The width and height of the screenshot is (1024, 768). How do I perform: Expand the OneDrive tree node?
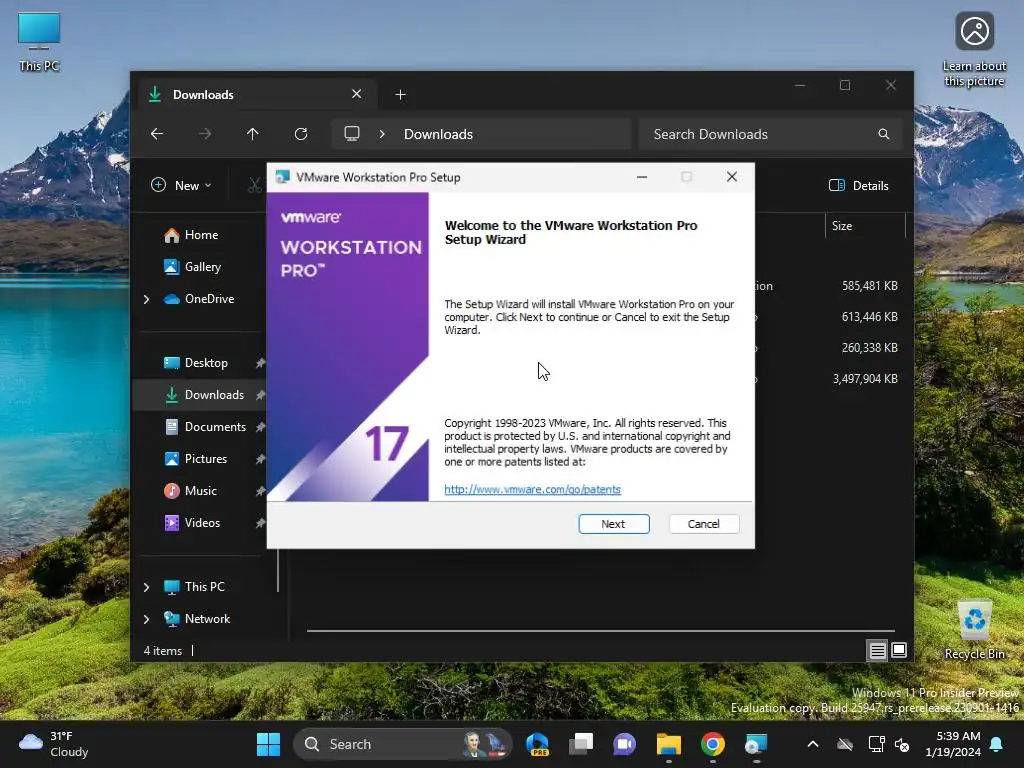click(x=146, y=299)
